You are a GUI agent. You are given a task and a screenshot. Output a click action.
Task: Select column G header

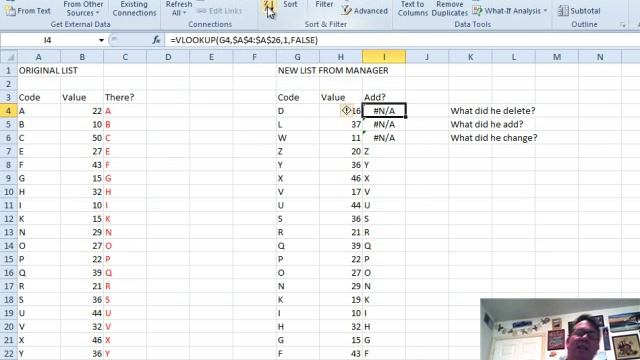click(x=297, y=57)
